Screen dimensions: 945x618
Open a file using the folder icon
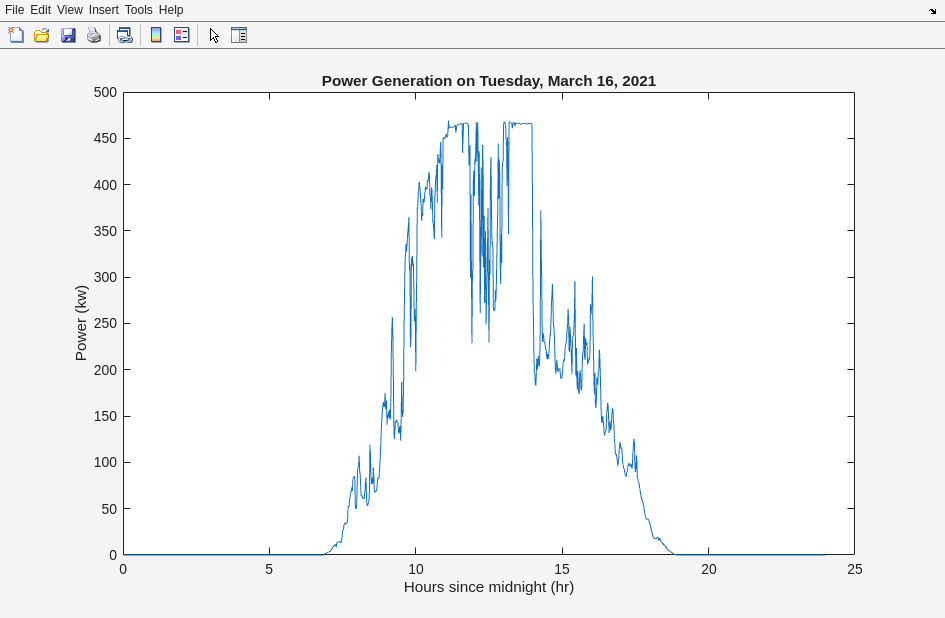42,35
